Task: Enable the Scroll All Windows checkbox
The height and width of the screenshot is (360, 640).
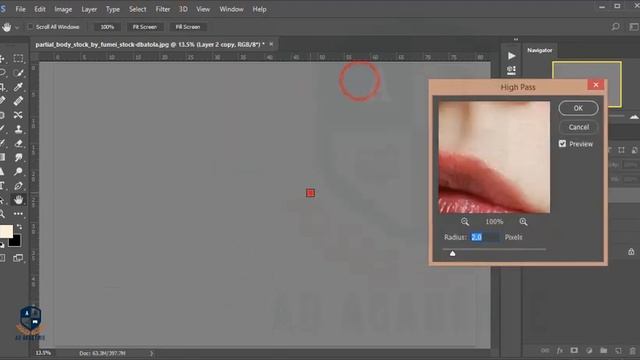Action: coord(30,27)
